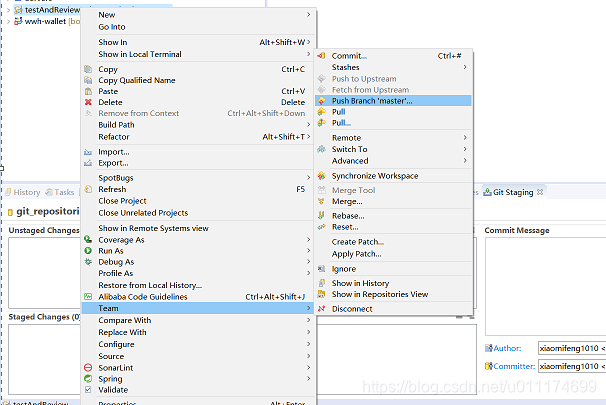Open the Source submenu
This screenshot has width=606, height=405.
(199, 356)
